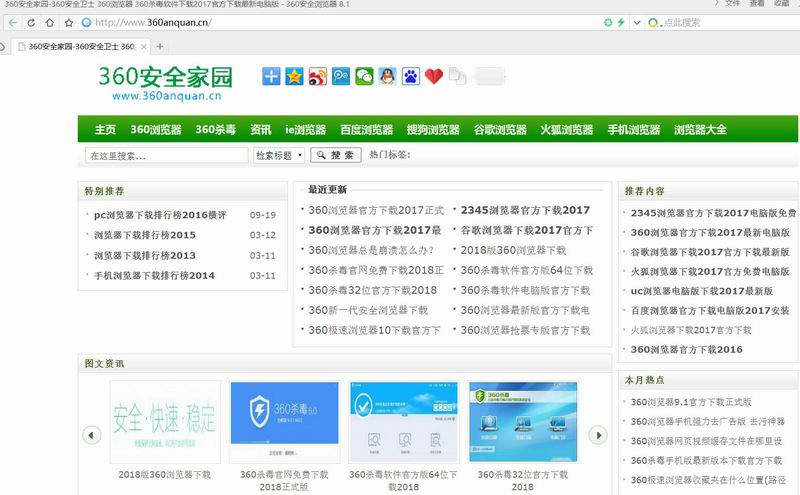The width and height of the screenshot is (800, 495).
Task: Open 浏览器下载排行榜2015 link
Action: (144, 235)
